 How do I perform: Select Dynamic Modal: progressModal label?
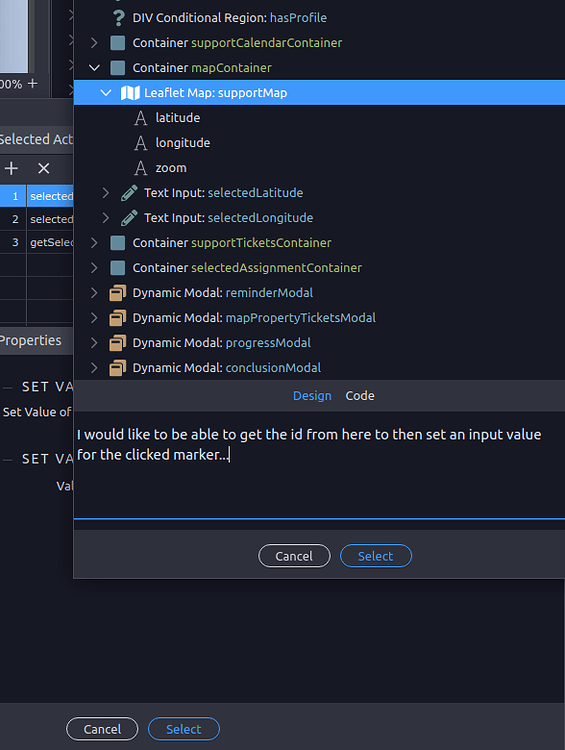click(x=222, y=343)
